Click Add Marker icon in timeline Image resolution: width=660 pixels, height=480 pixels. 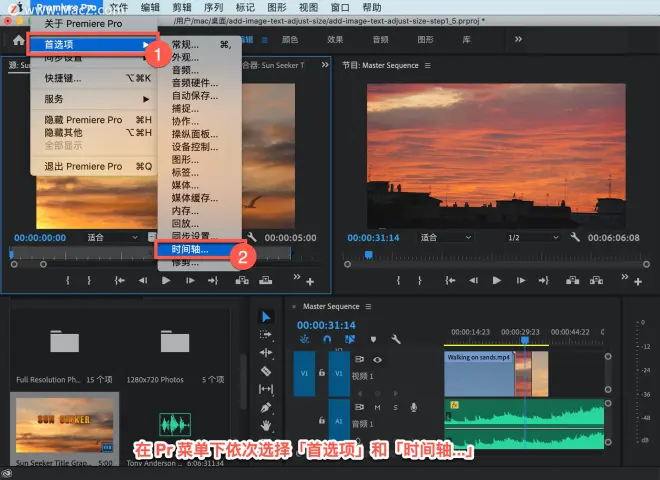373,339
